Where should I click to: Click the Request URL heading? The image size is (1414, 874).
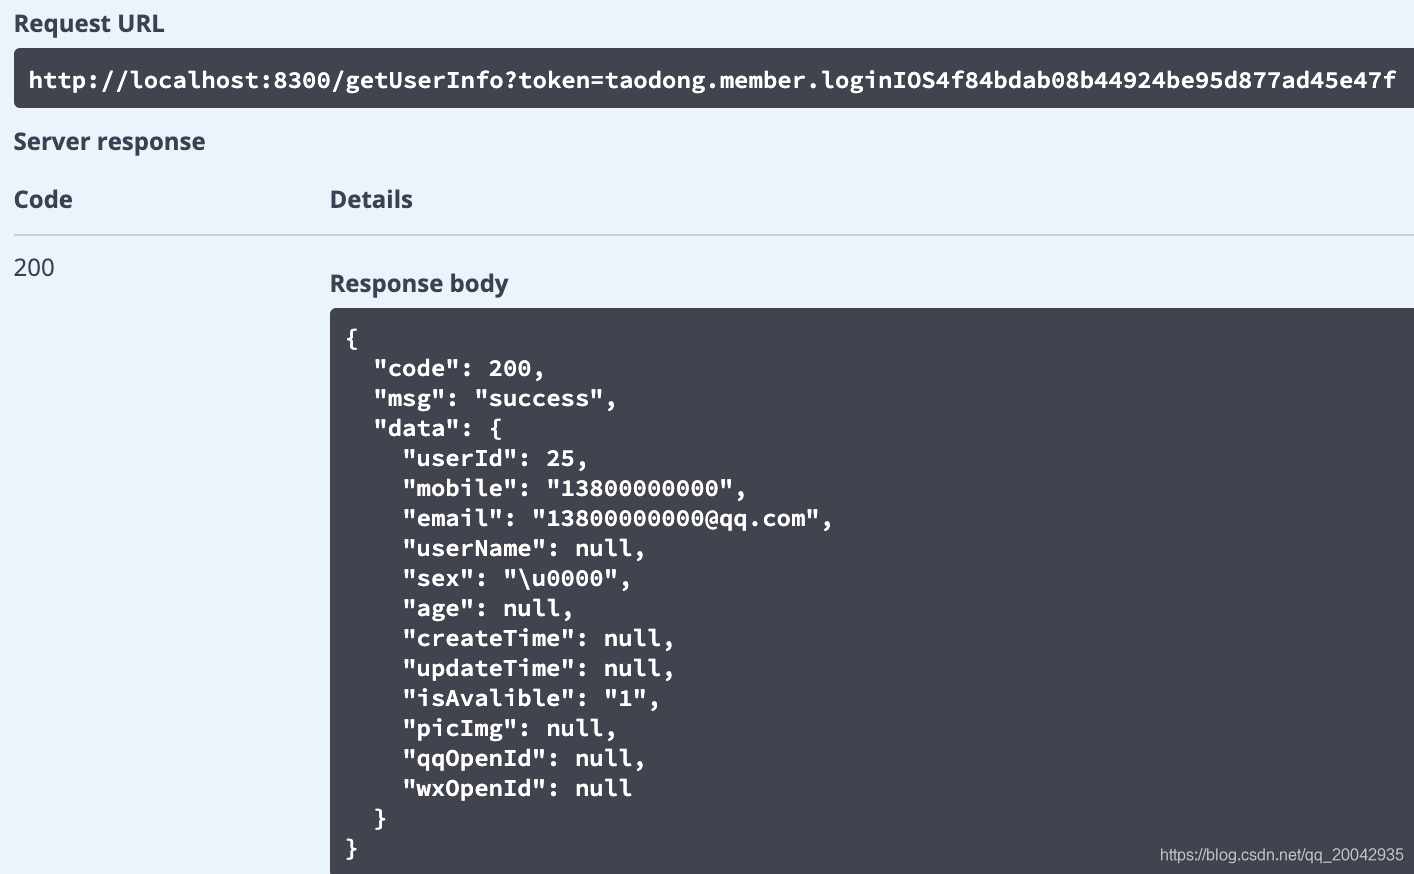[89, 24]
